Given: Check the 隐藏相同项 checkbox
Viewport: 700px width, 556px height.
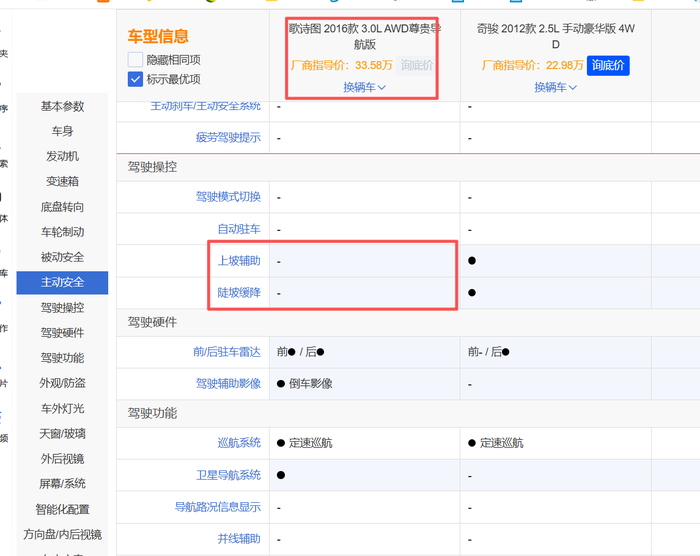Looking at the screenshot, I should tap(135, 60).
